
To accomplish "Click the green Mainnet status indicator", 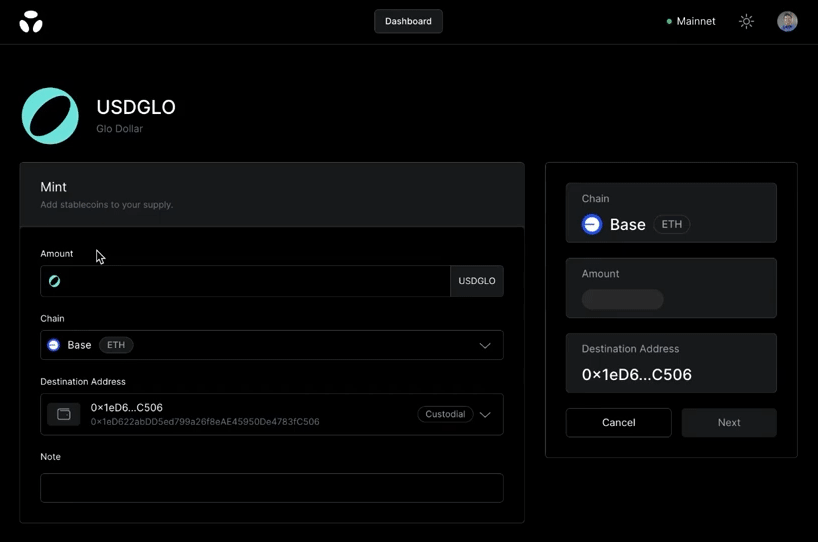I will point(669,21).
